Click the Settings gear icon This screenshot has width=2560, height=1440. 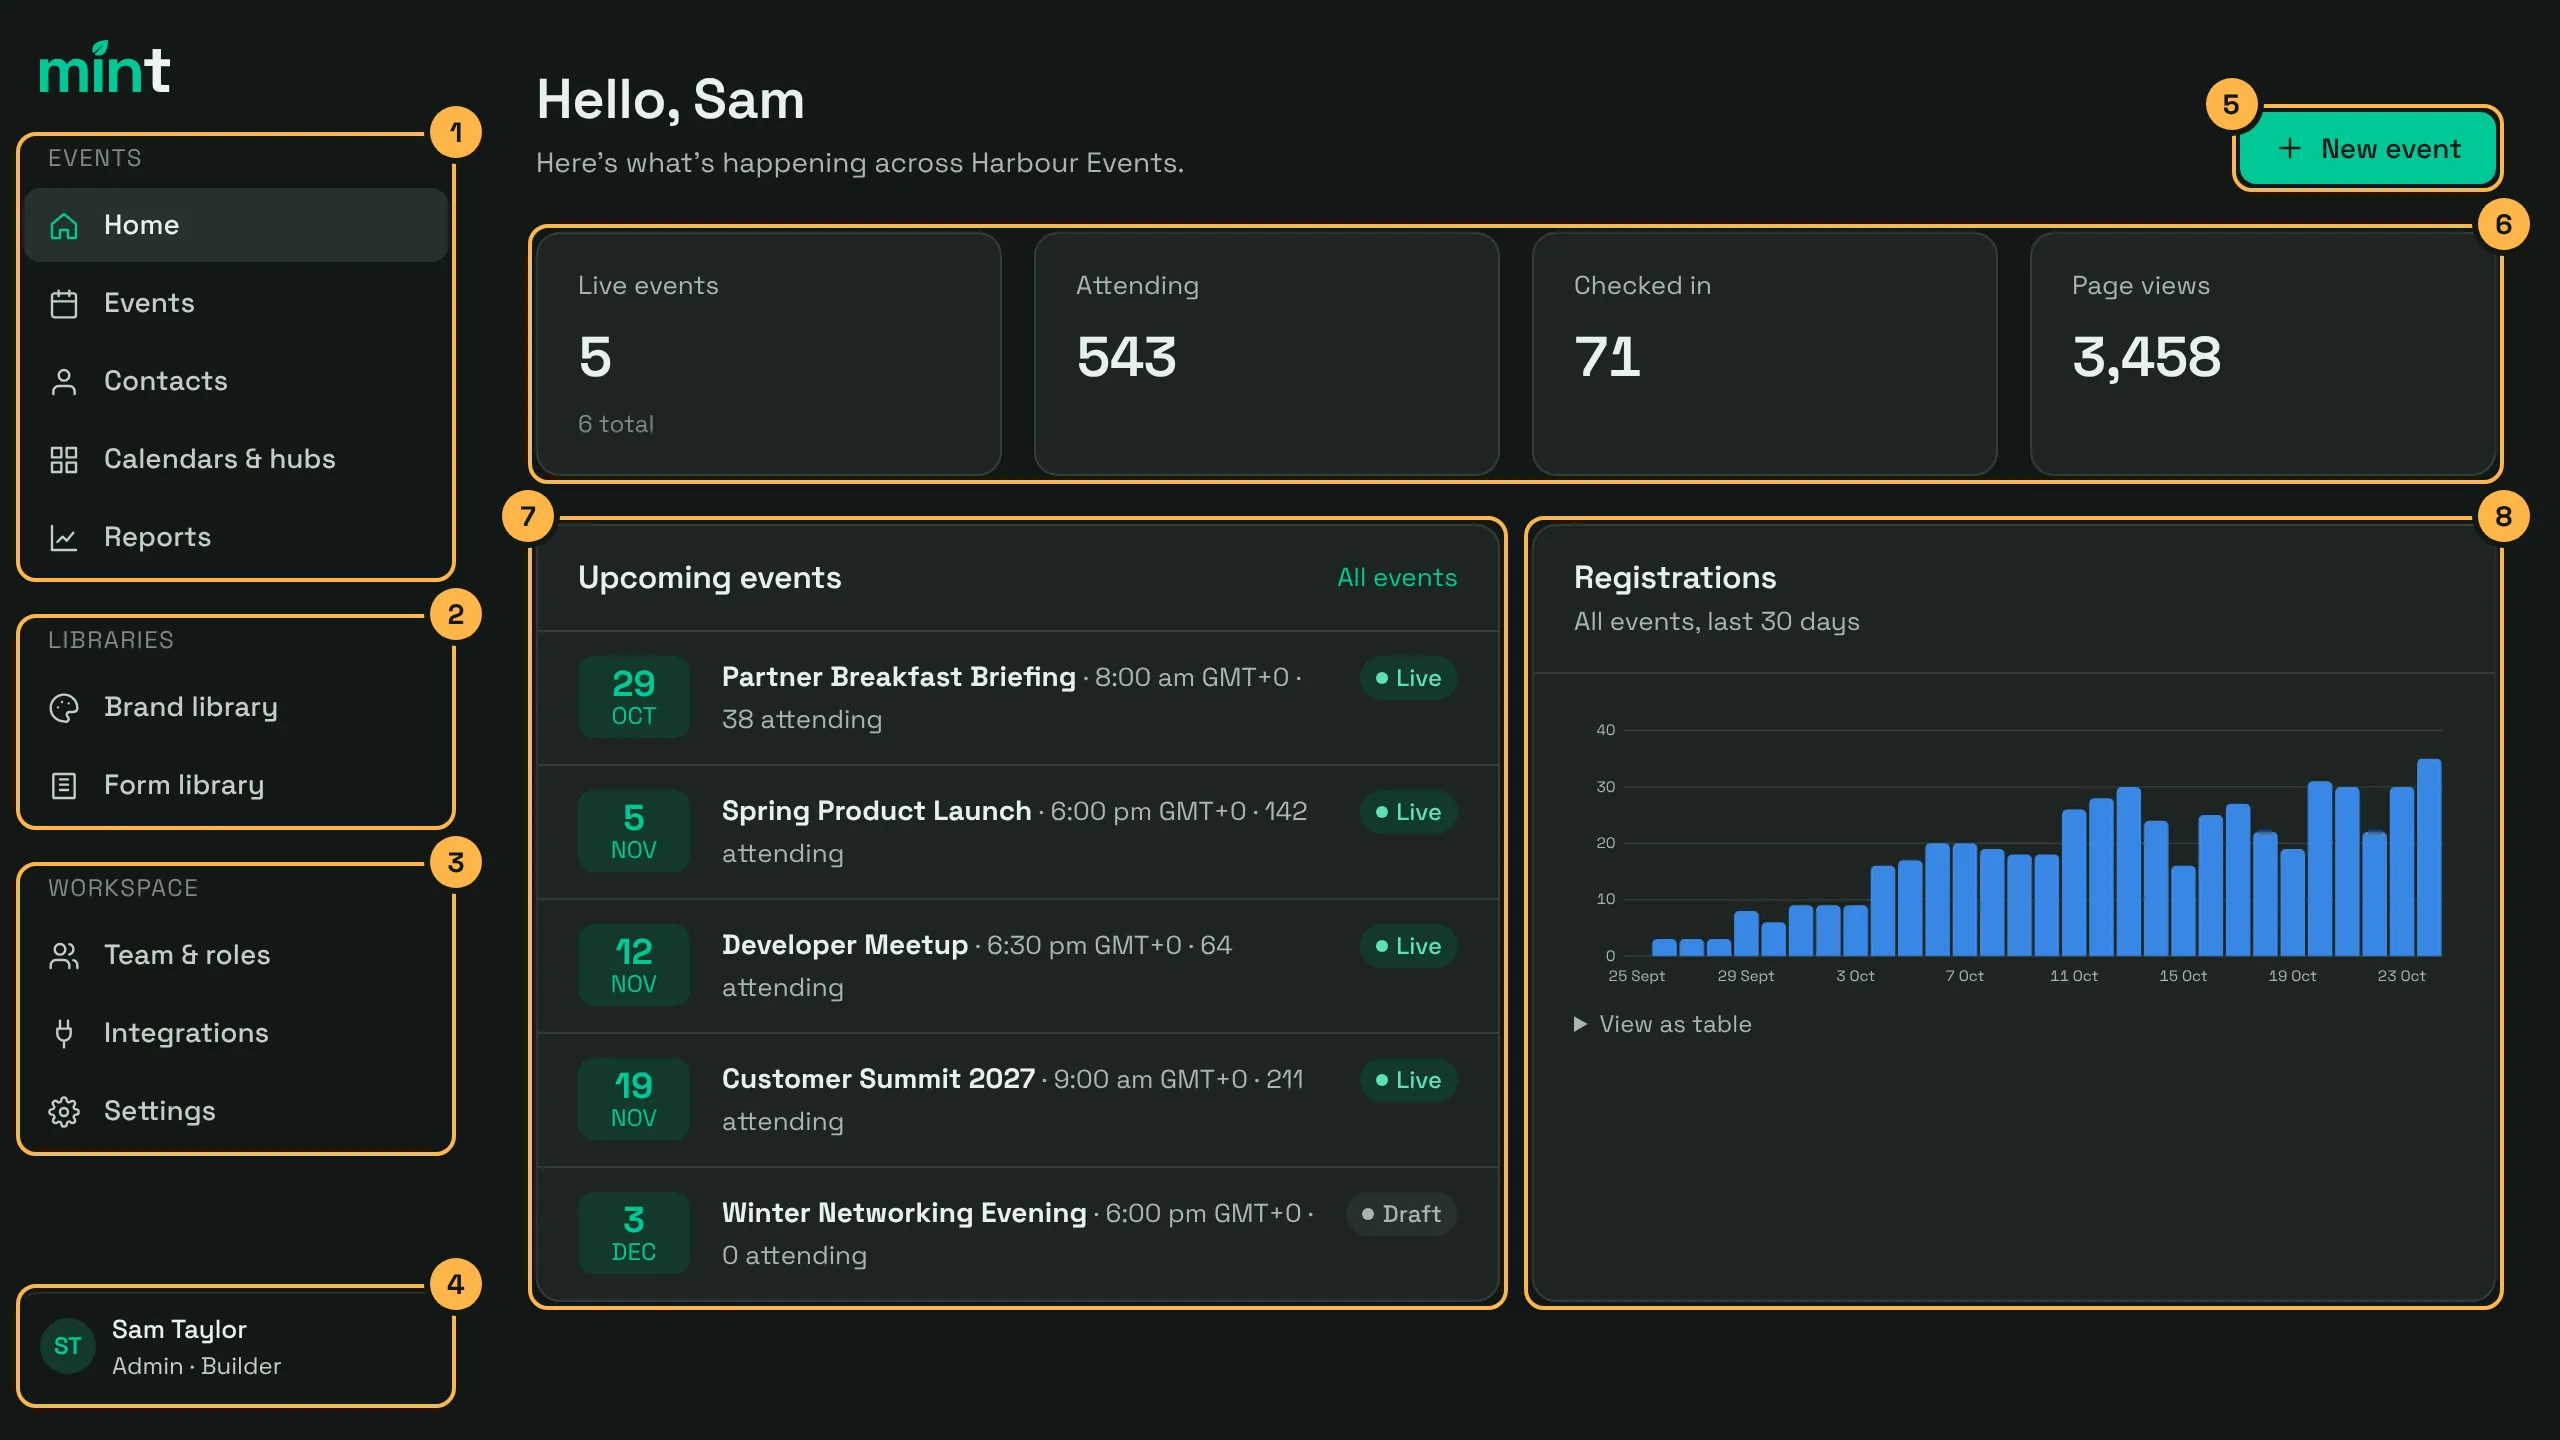pyautogui.click(x=64, y=1112)
